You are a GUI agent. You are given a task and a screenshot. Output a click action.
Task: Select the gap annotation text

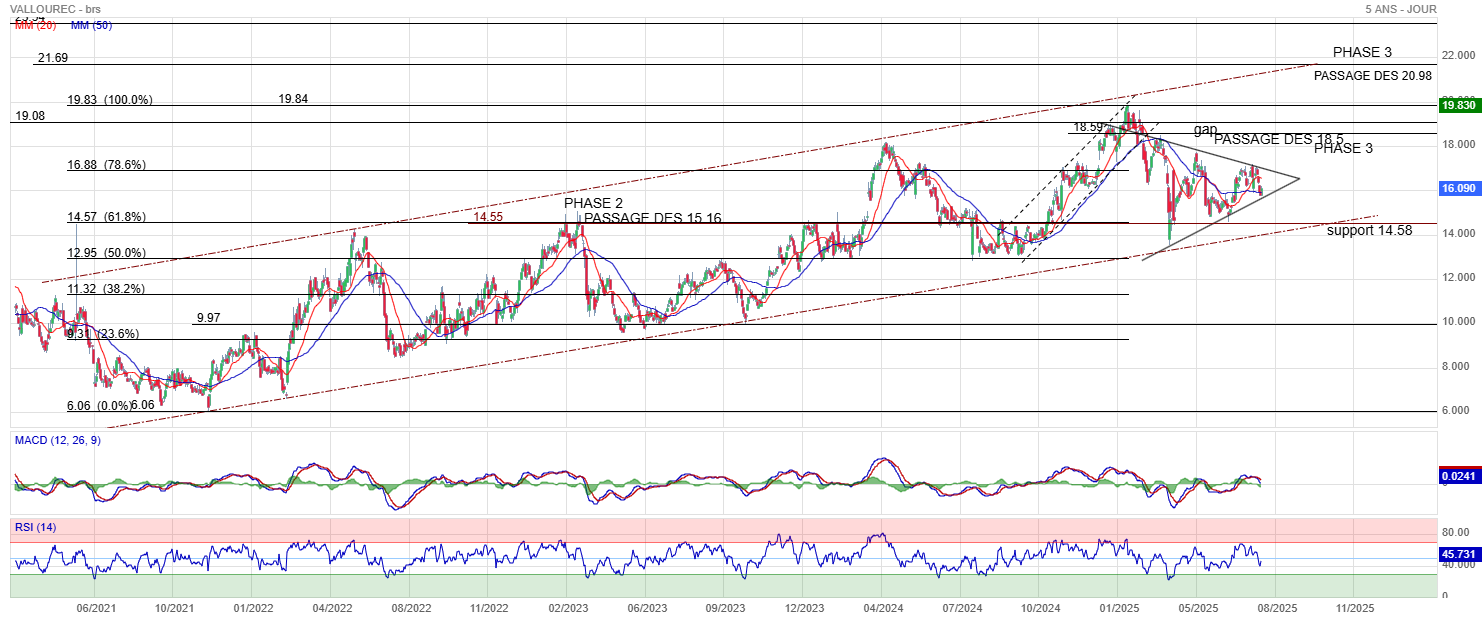1205,130
